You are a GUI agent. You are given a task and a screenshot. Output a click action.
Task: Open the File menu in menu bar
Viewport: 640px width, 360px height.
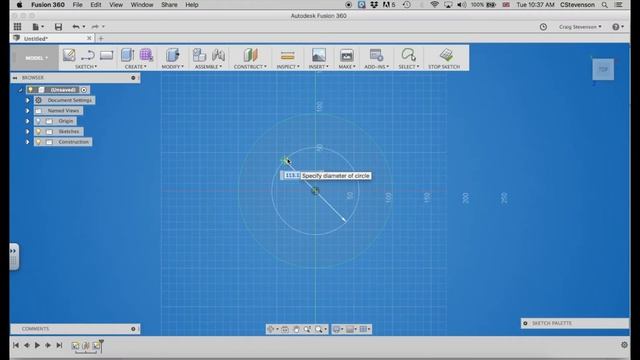pyautogui.click(x=77, y=5)
